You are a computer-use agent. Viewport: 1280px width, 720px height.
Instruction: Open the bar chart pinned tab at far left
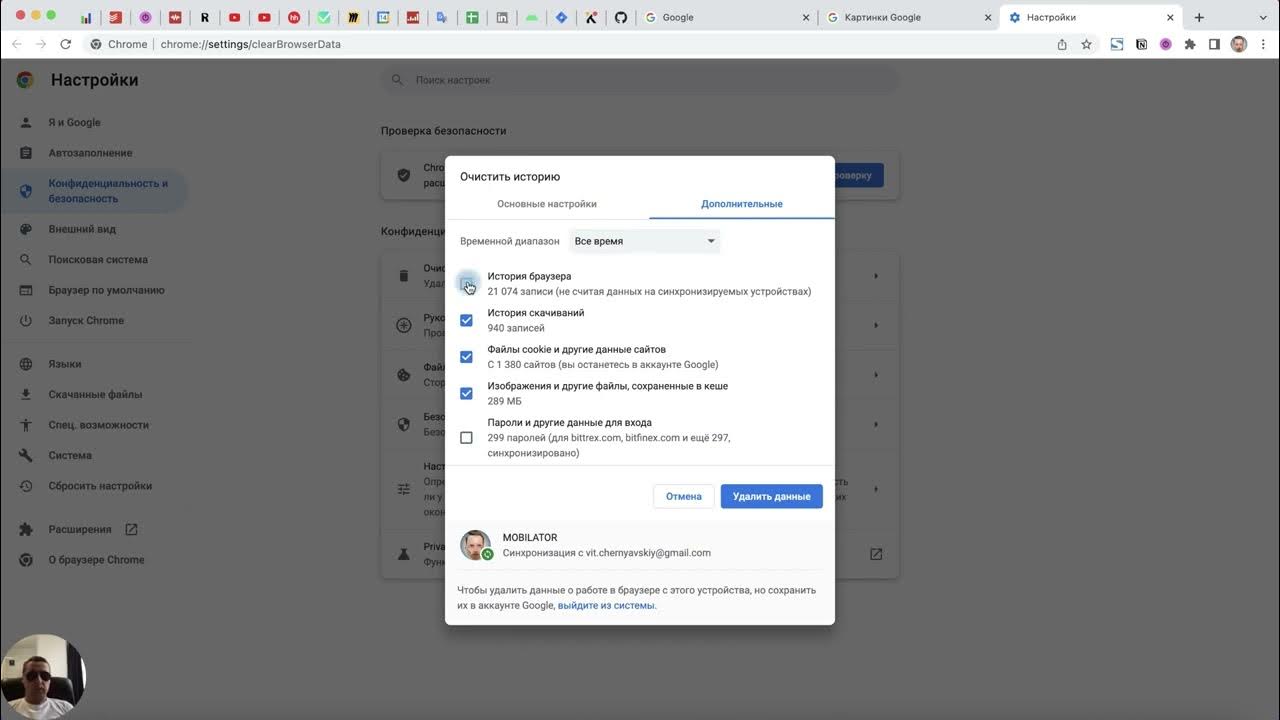tap(86, 17)
